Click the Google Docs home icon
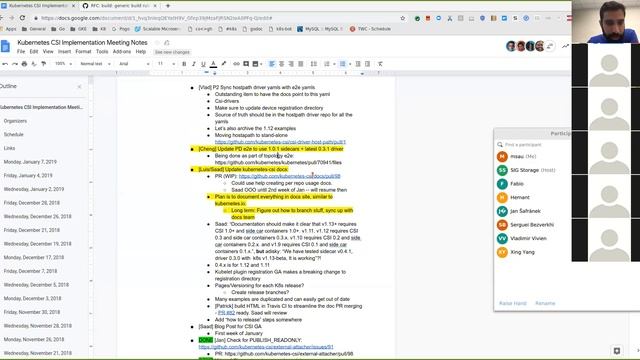The image size is (640, 360). 6,46
